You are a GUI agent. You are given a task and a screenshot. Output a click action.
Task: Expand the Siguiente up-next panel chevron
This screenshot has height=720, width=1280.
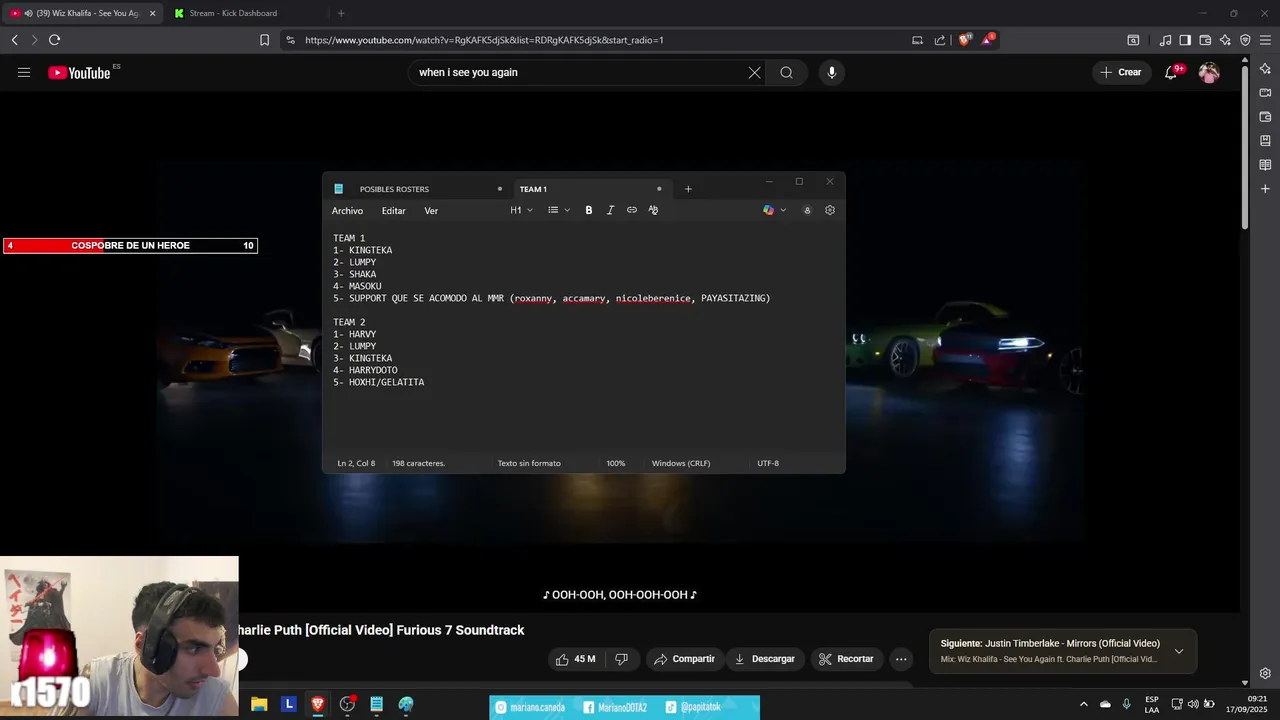click(1179, 651)
